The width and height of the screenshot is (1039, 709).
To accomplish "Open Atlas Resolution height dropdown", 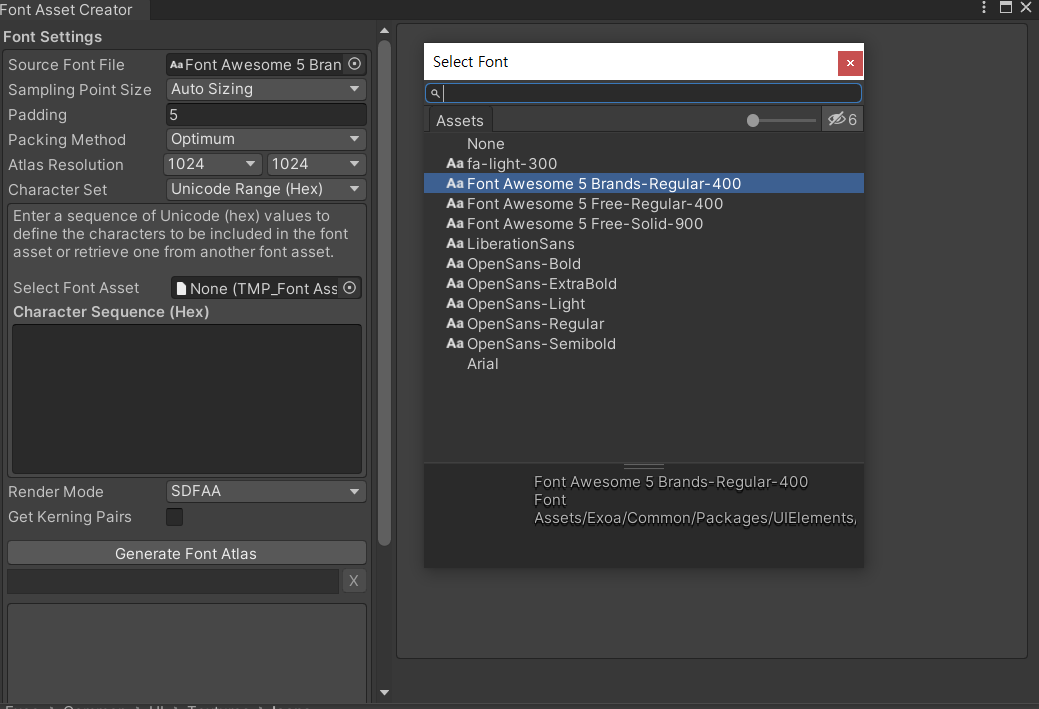I will pyautogui.click(x=317, y=164).
